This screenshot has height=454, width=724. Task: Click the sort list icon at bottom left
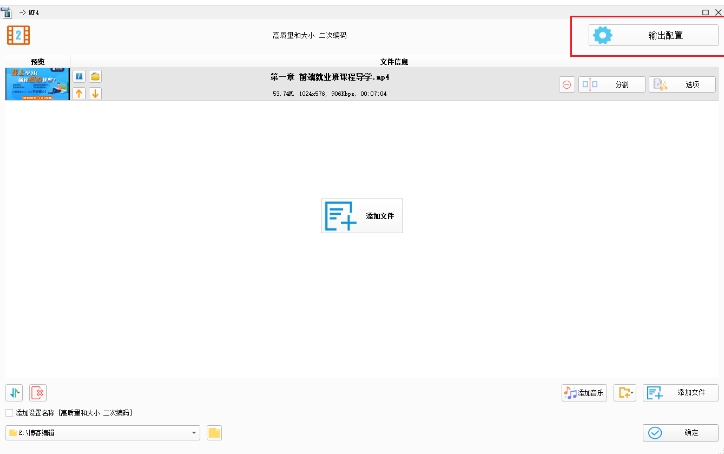coord(14,393)
